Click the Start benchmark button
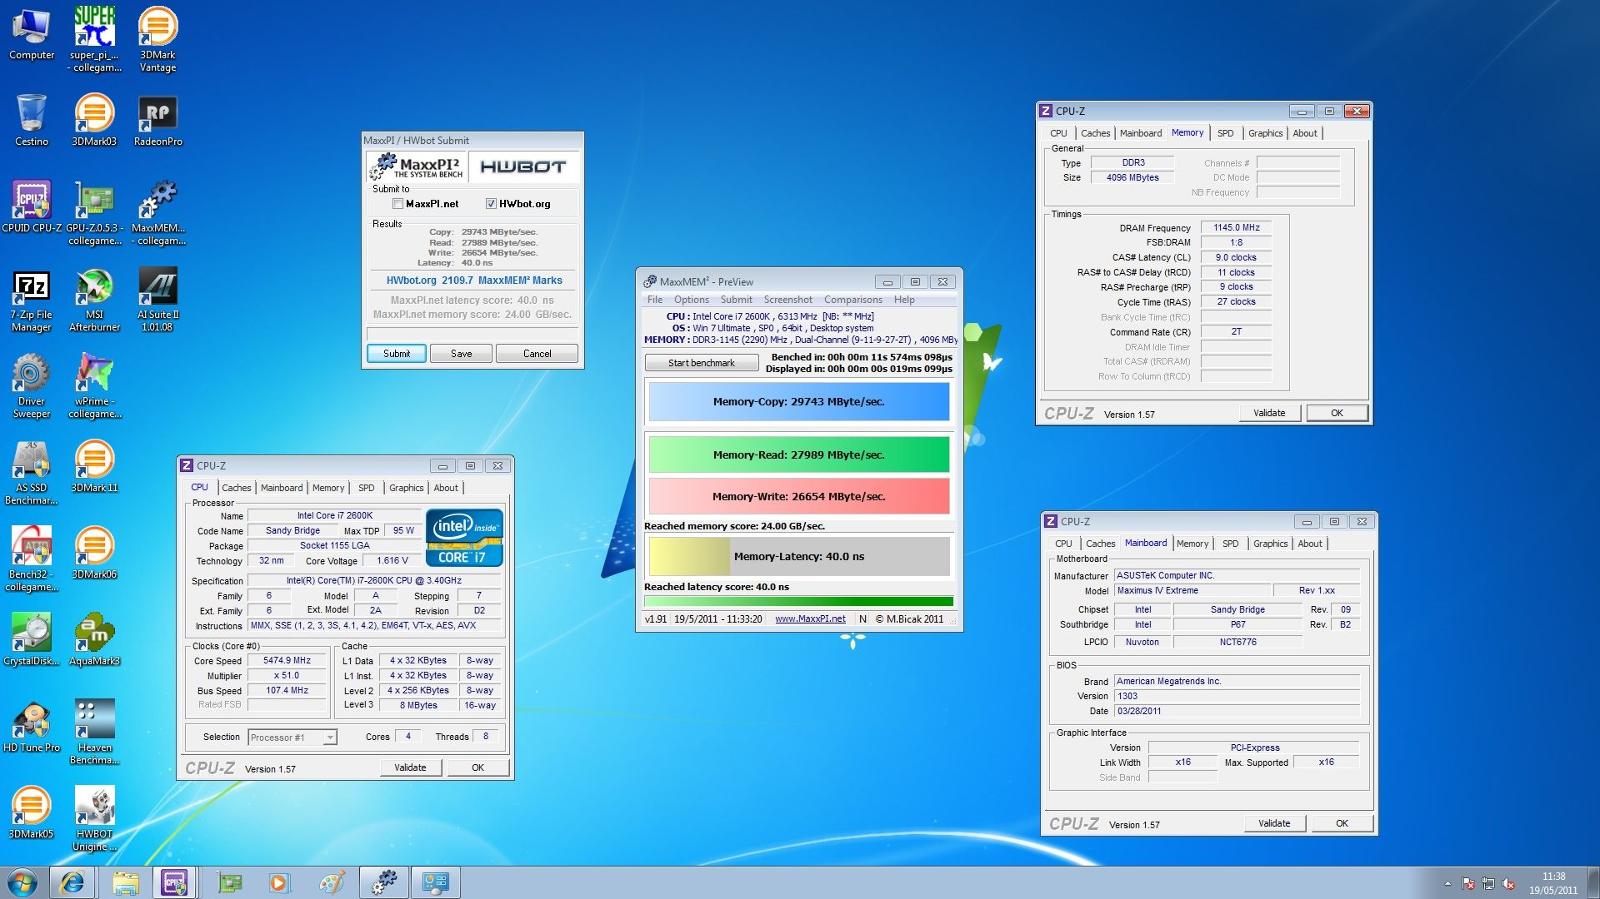1600x899 pixels. point(701,363)
